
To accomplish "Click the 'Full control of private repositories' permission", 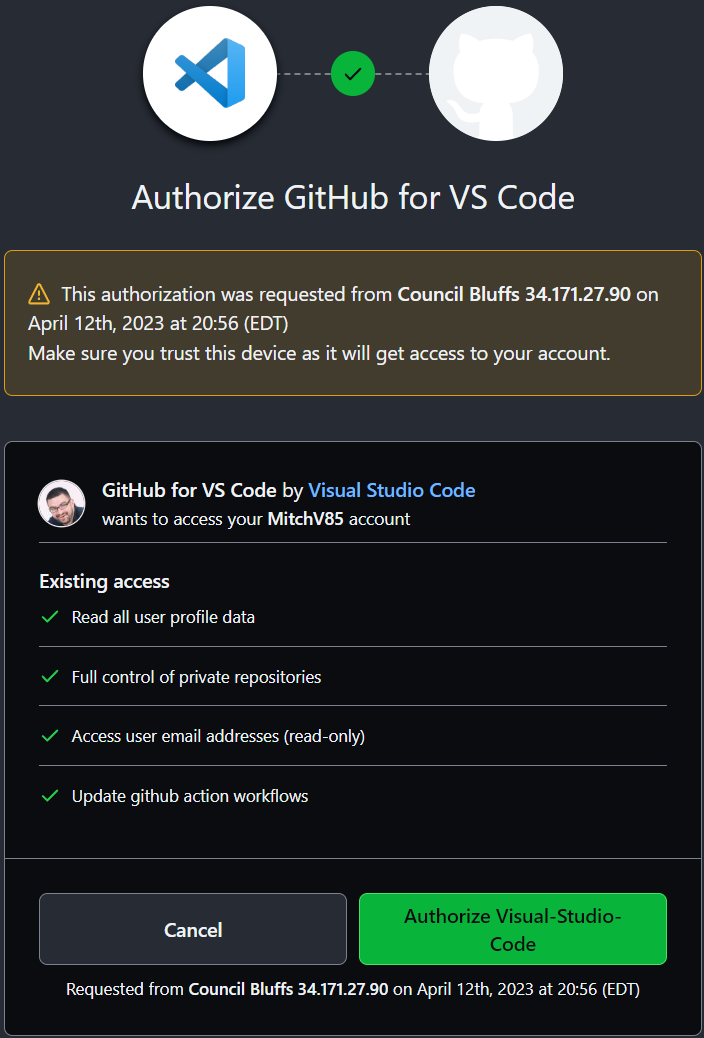I will coord(196,677).
